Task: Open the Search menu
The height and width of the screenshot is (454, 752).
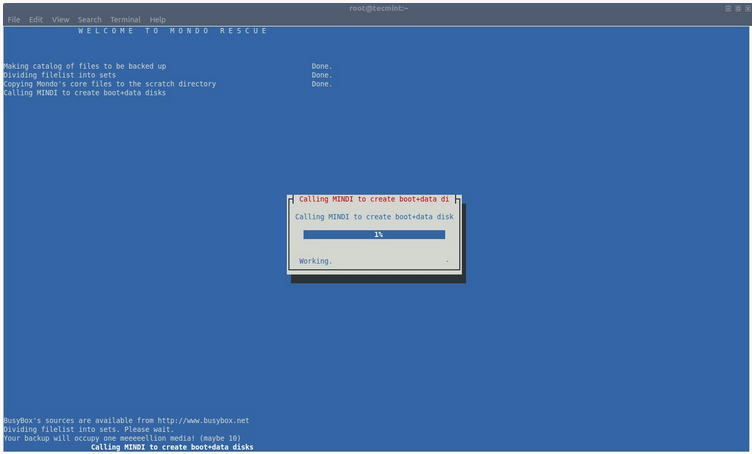Action: (90, 20)
